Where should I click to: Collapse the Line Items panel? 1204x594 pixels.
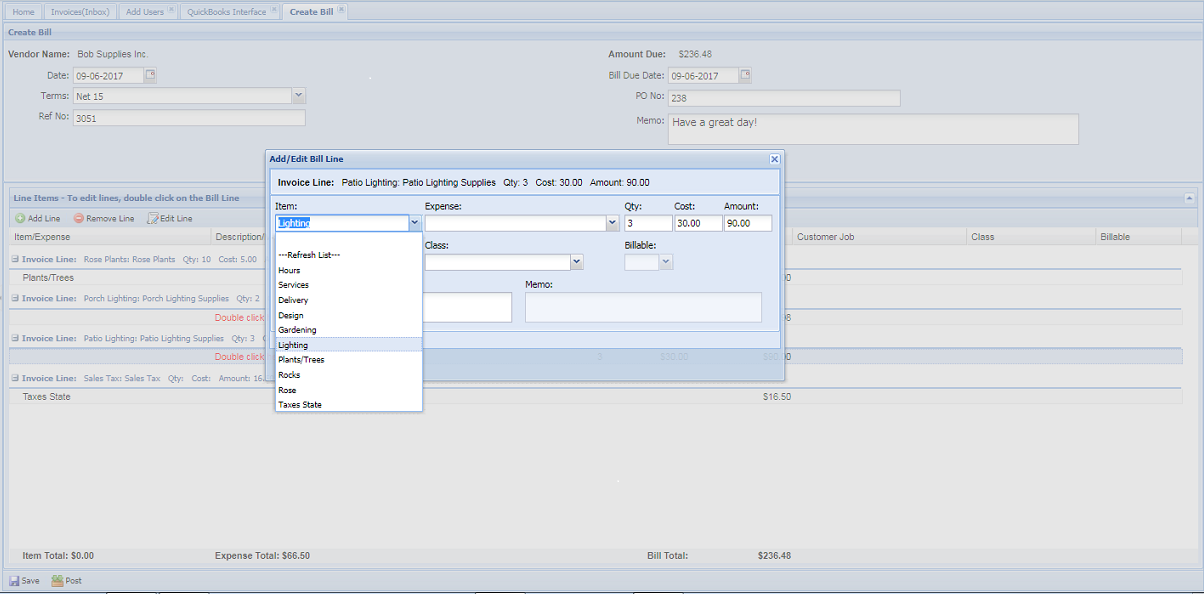pyautogui.click(x=1189, y=198)
